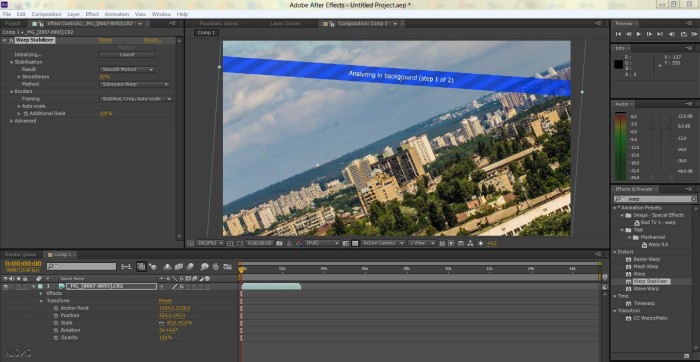Open 1 View layout dropdown
The height and width of the screenshot is (362, 700).
422,243
